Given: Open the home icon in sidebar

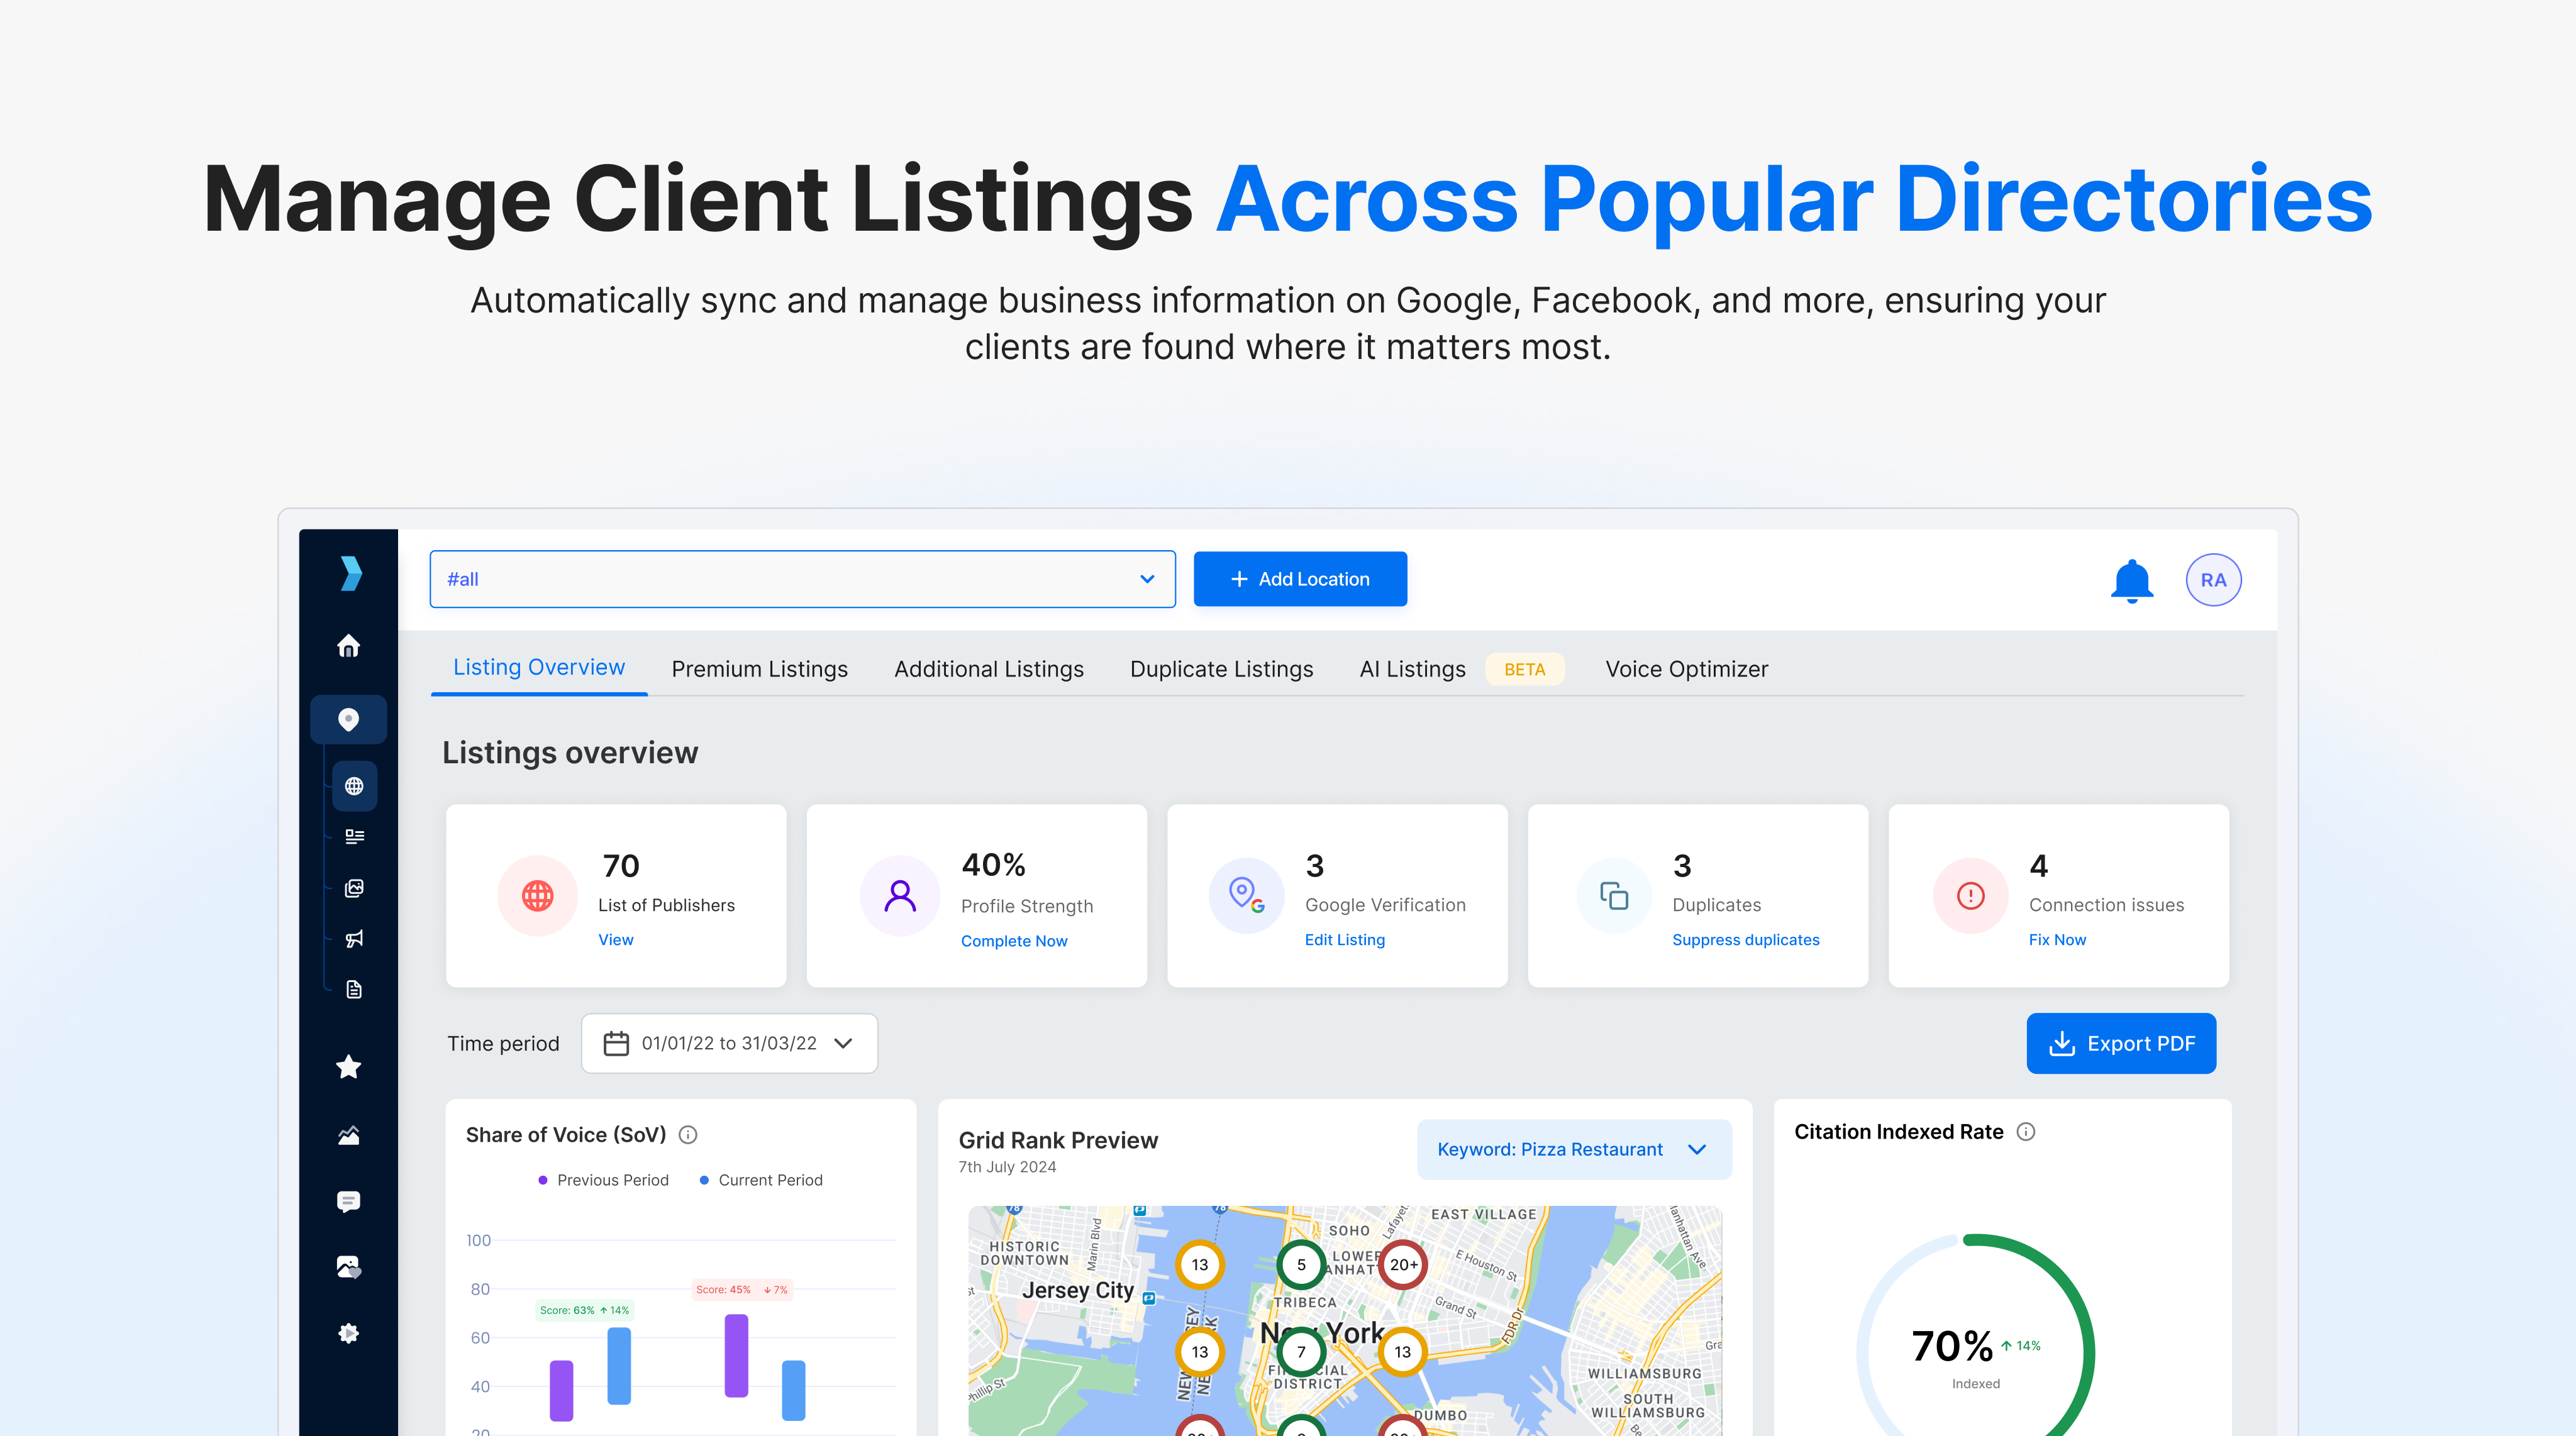Looking at the screenshot, I should click(x=348, y=646).
